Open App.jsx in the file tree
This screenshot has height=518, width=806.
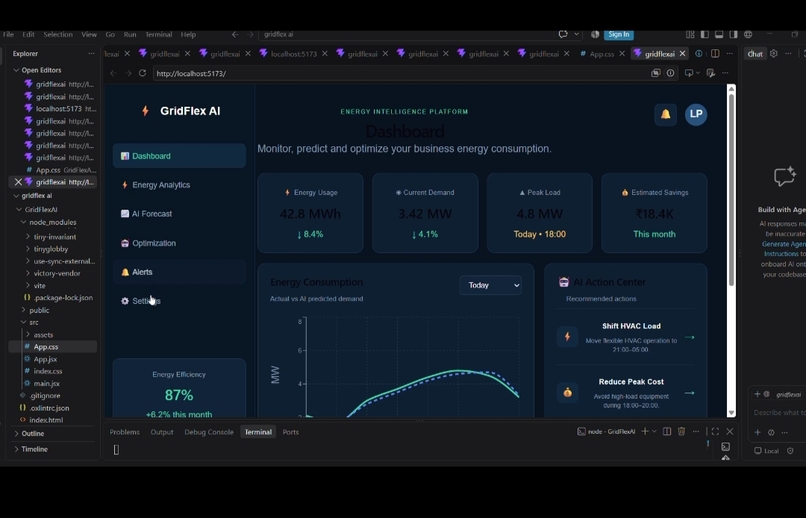coord(46,359)
